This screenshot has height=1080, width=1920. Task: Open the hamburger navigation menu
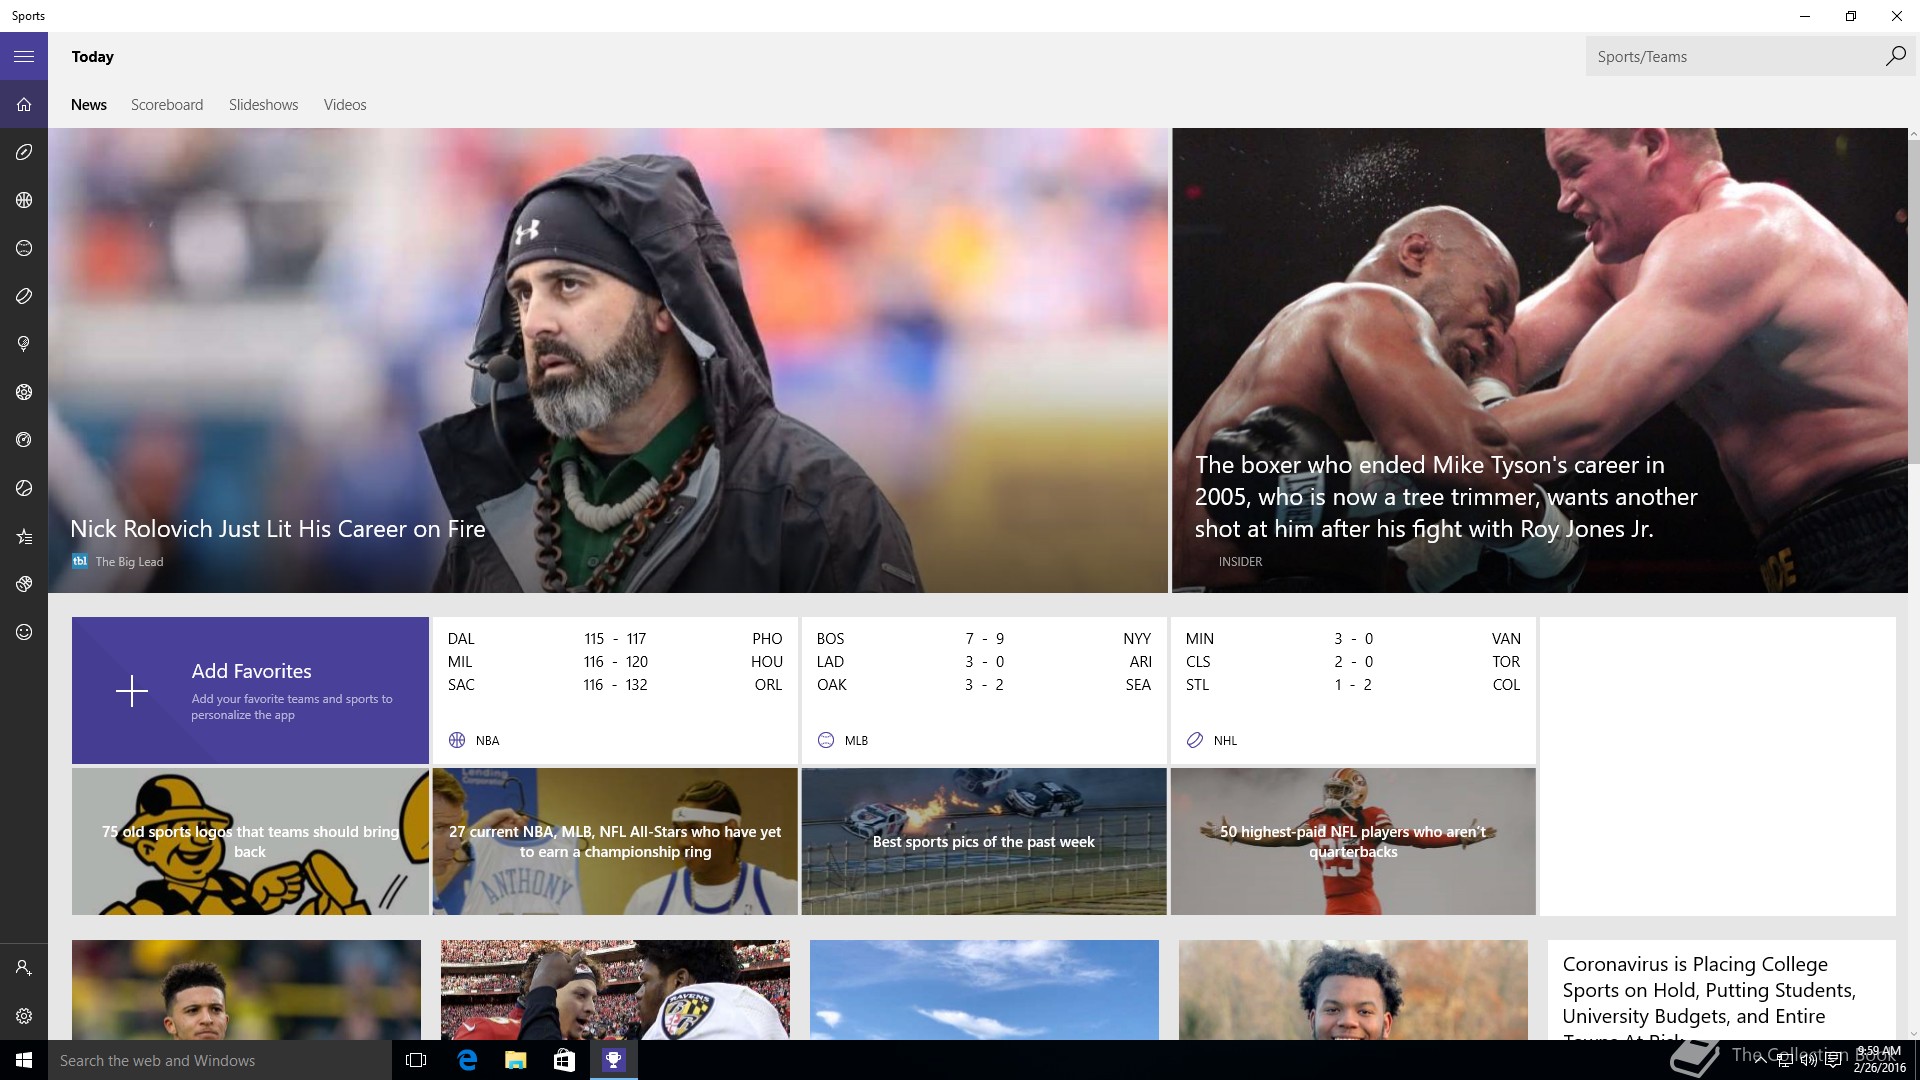pyautogui.click(x=24, y=56)
